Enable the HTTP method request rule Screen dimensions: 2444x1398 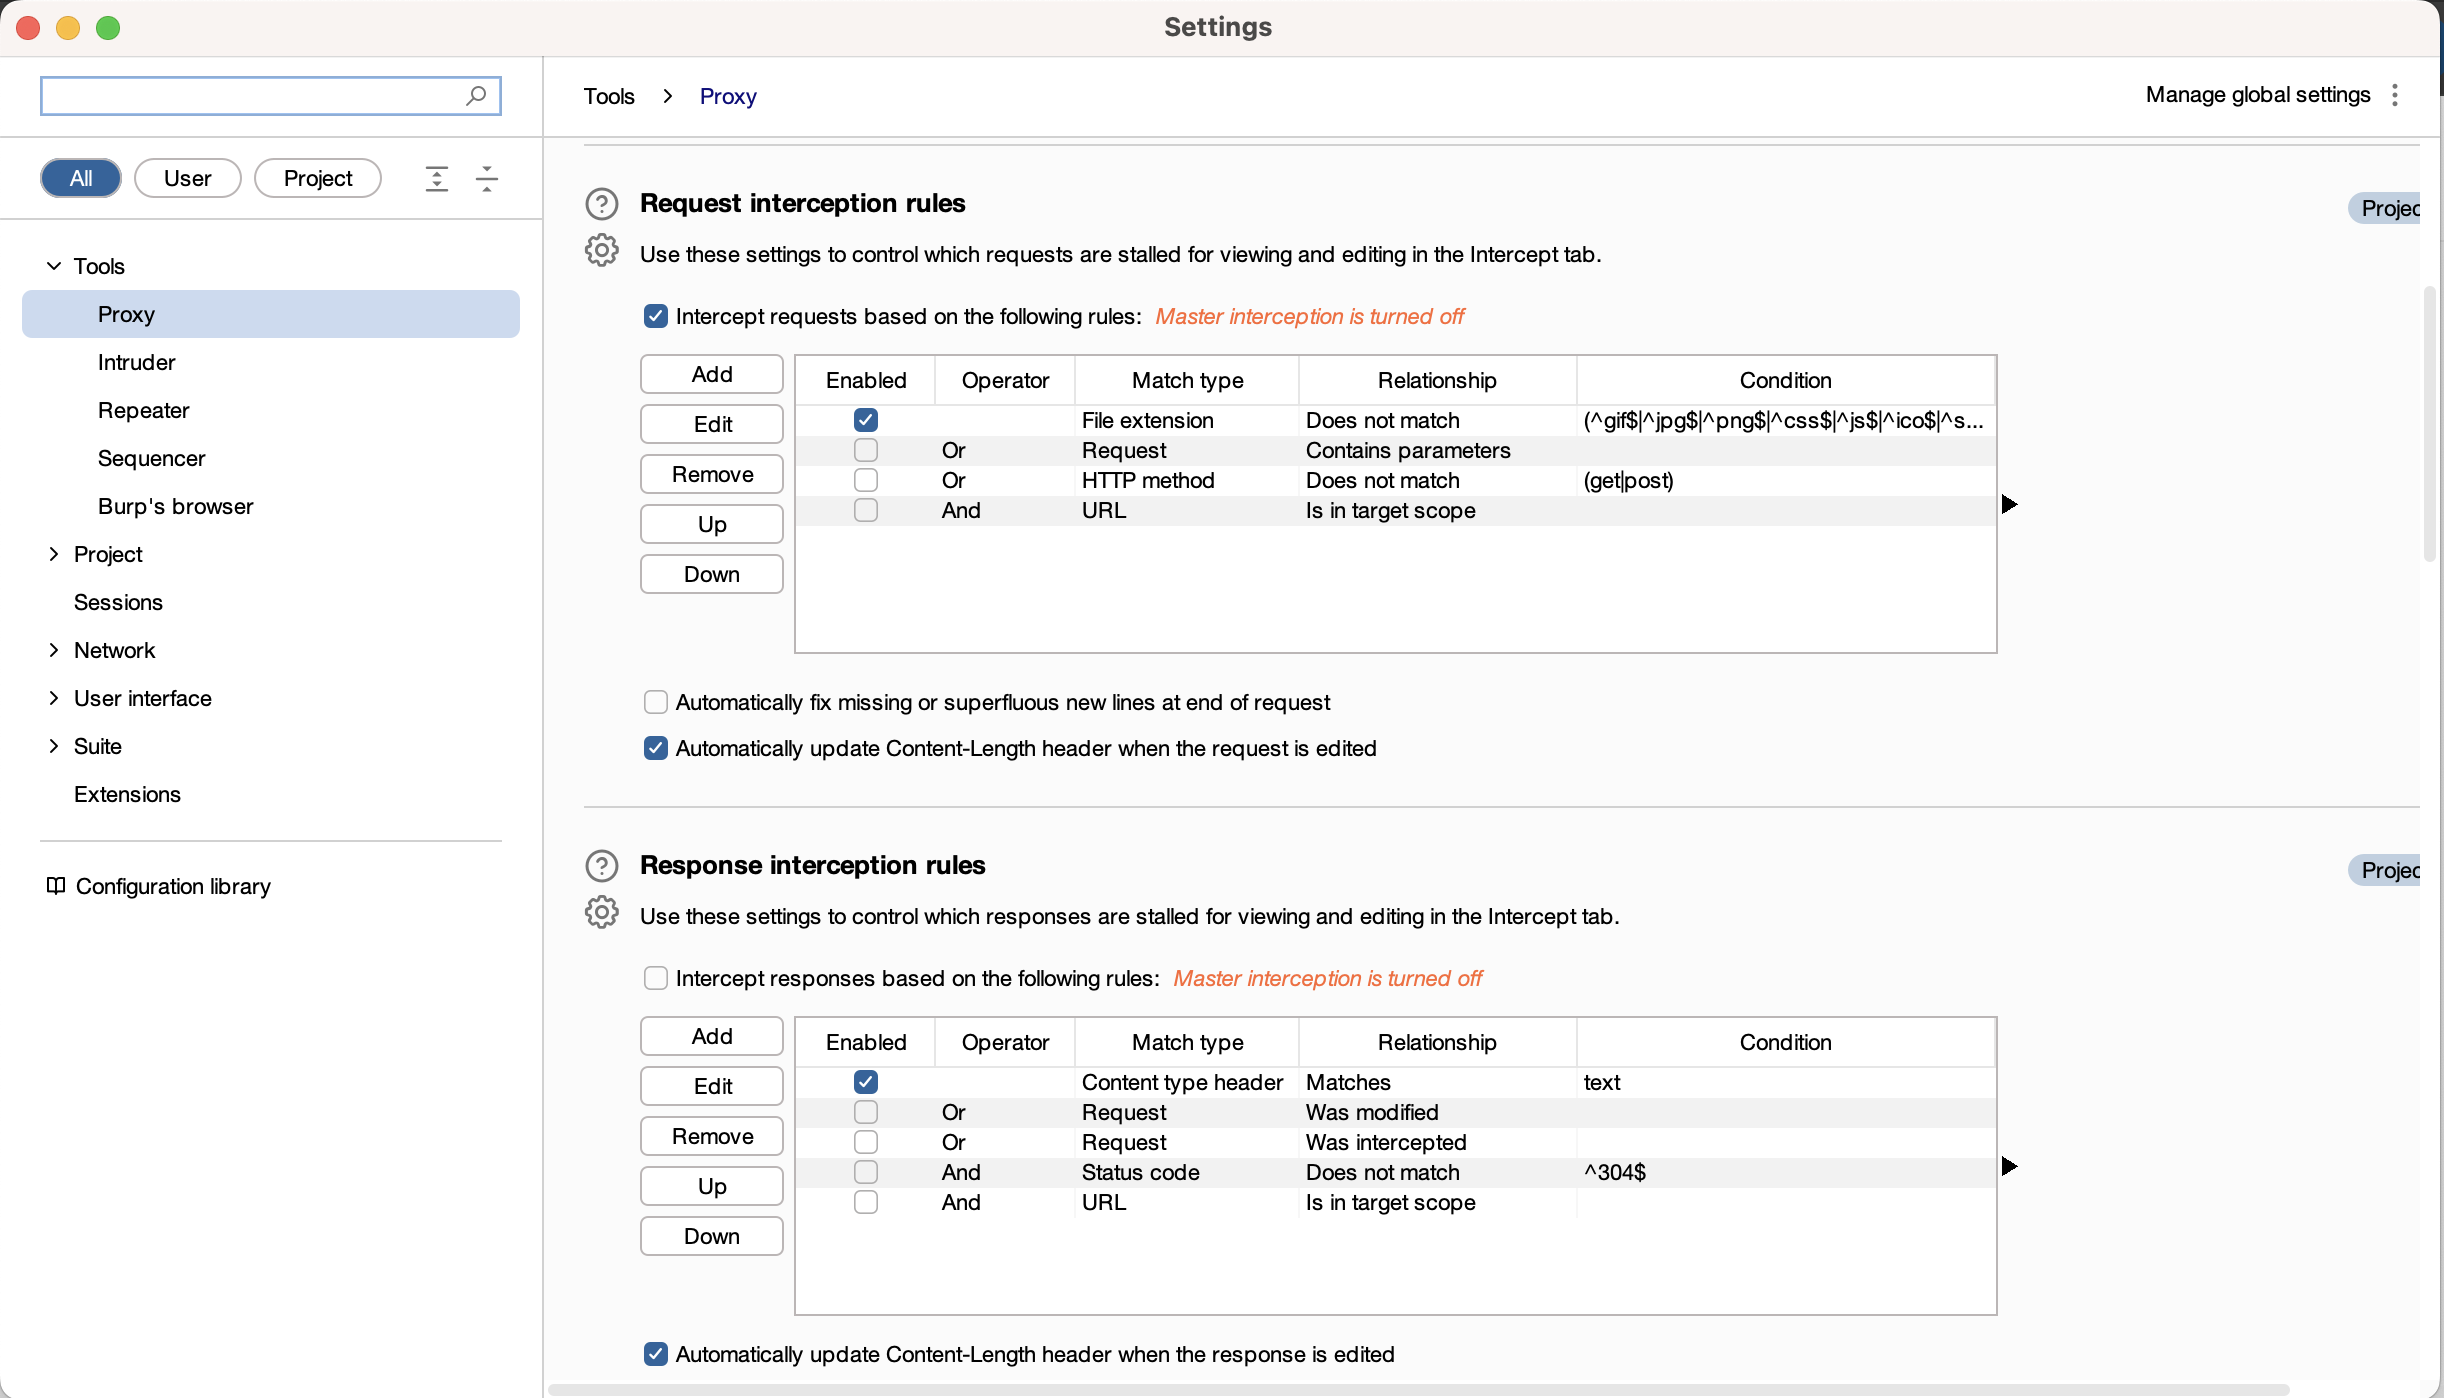(x=866, y=480)
